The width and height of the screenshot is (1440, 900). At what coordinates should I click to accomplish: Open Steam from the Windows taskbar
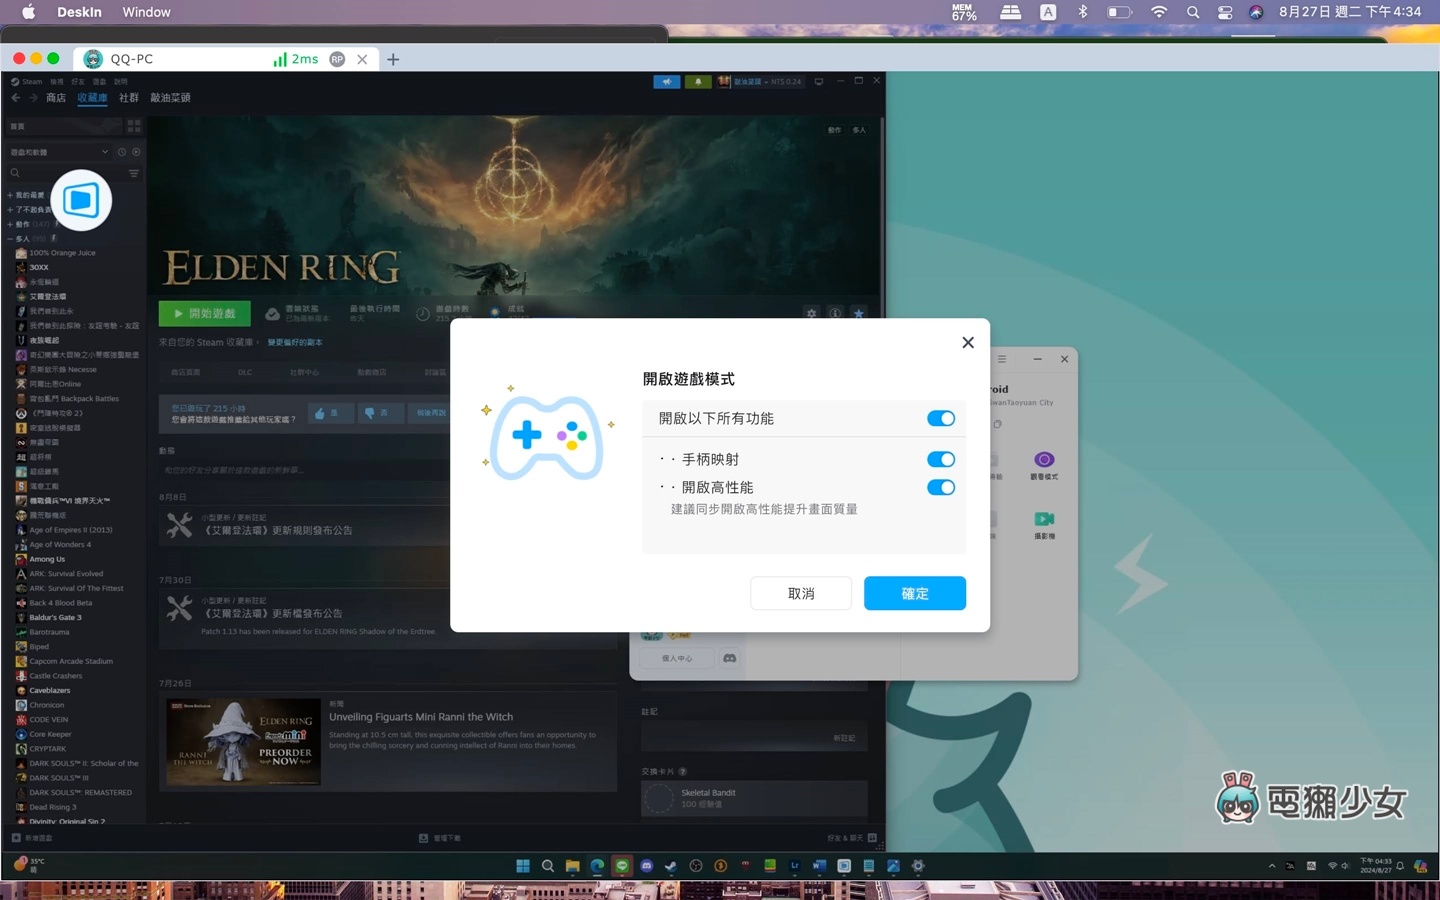[x=671, y=866]
